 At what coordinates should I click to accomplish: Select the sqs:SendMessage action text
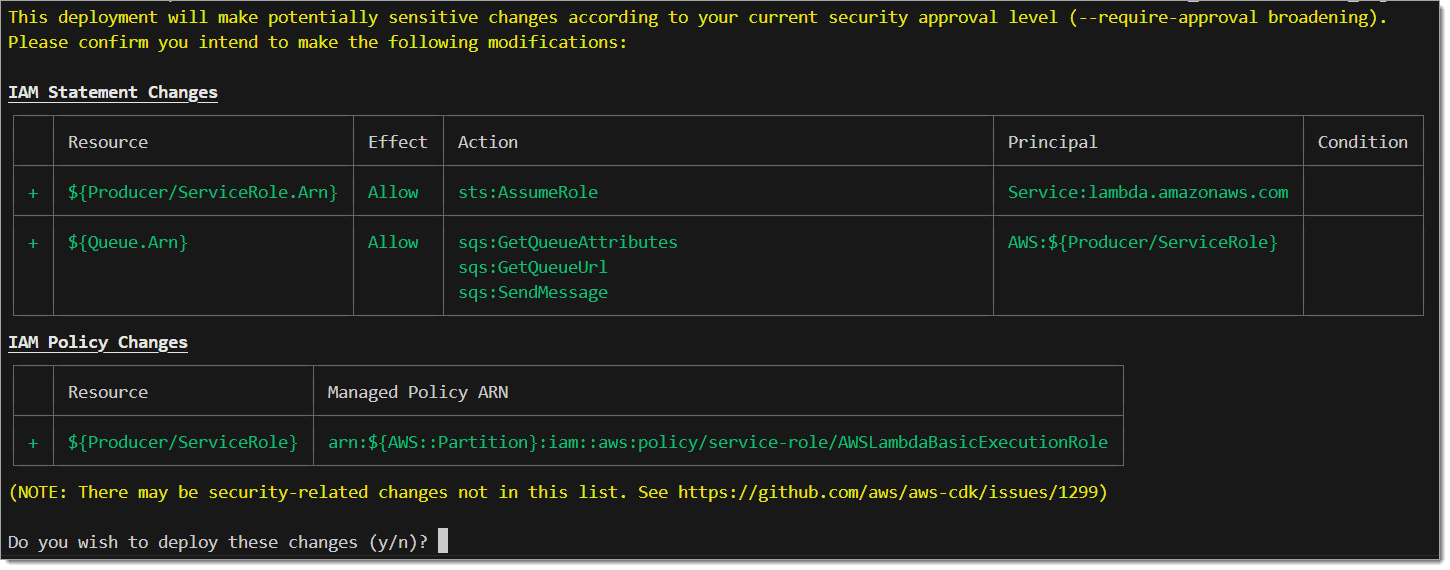pyautogui.click(x=533, y=292)
